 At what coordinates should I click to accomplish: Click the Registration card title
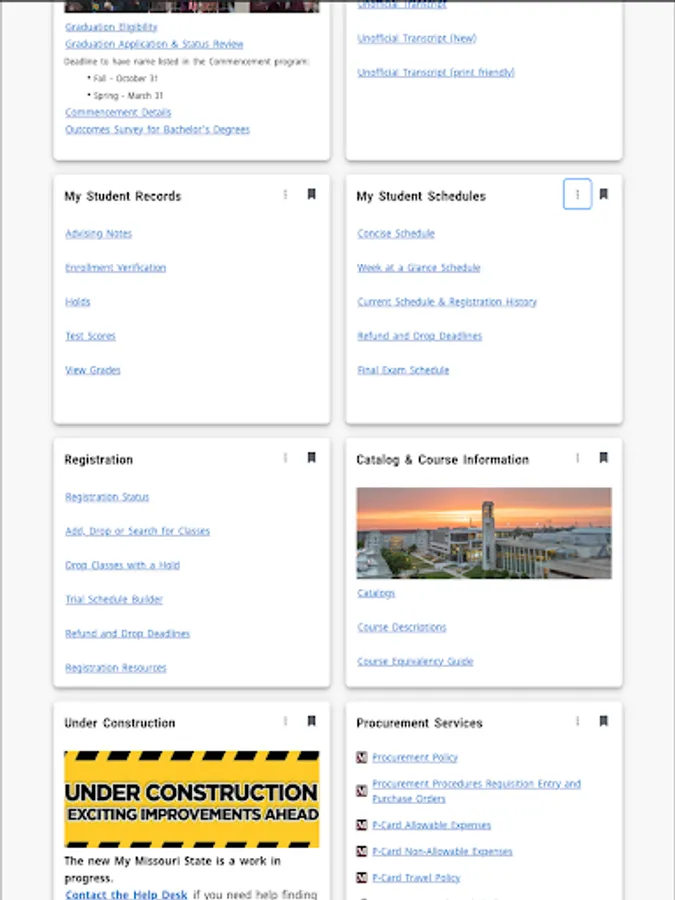click(99, 460)
